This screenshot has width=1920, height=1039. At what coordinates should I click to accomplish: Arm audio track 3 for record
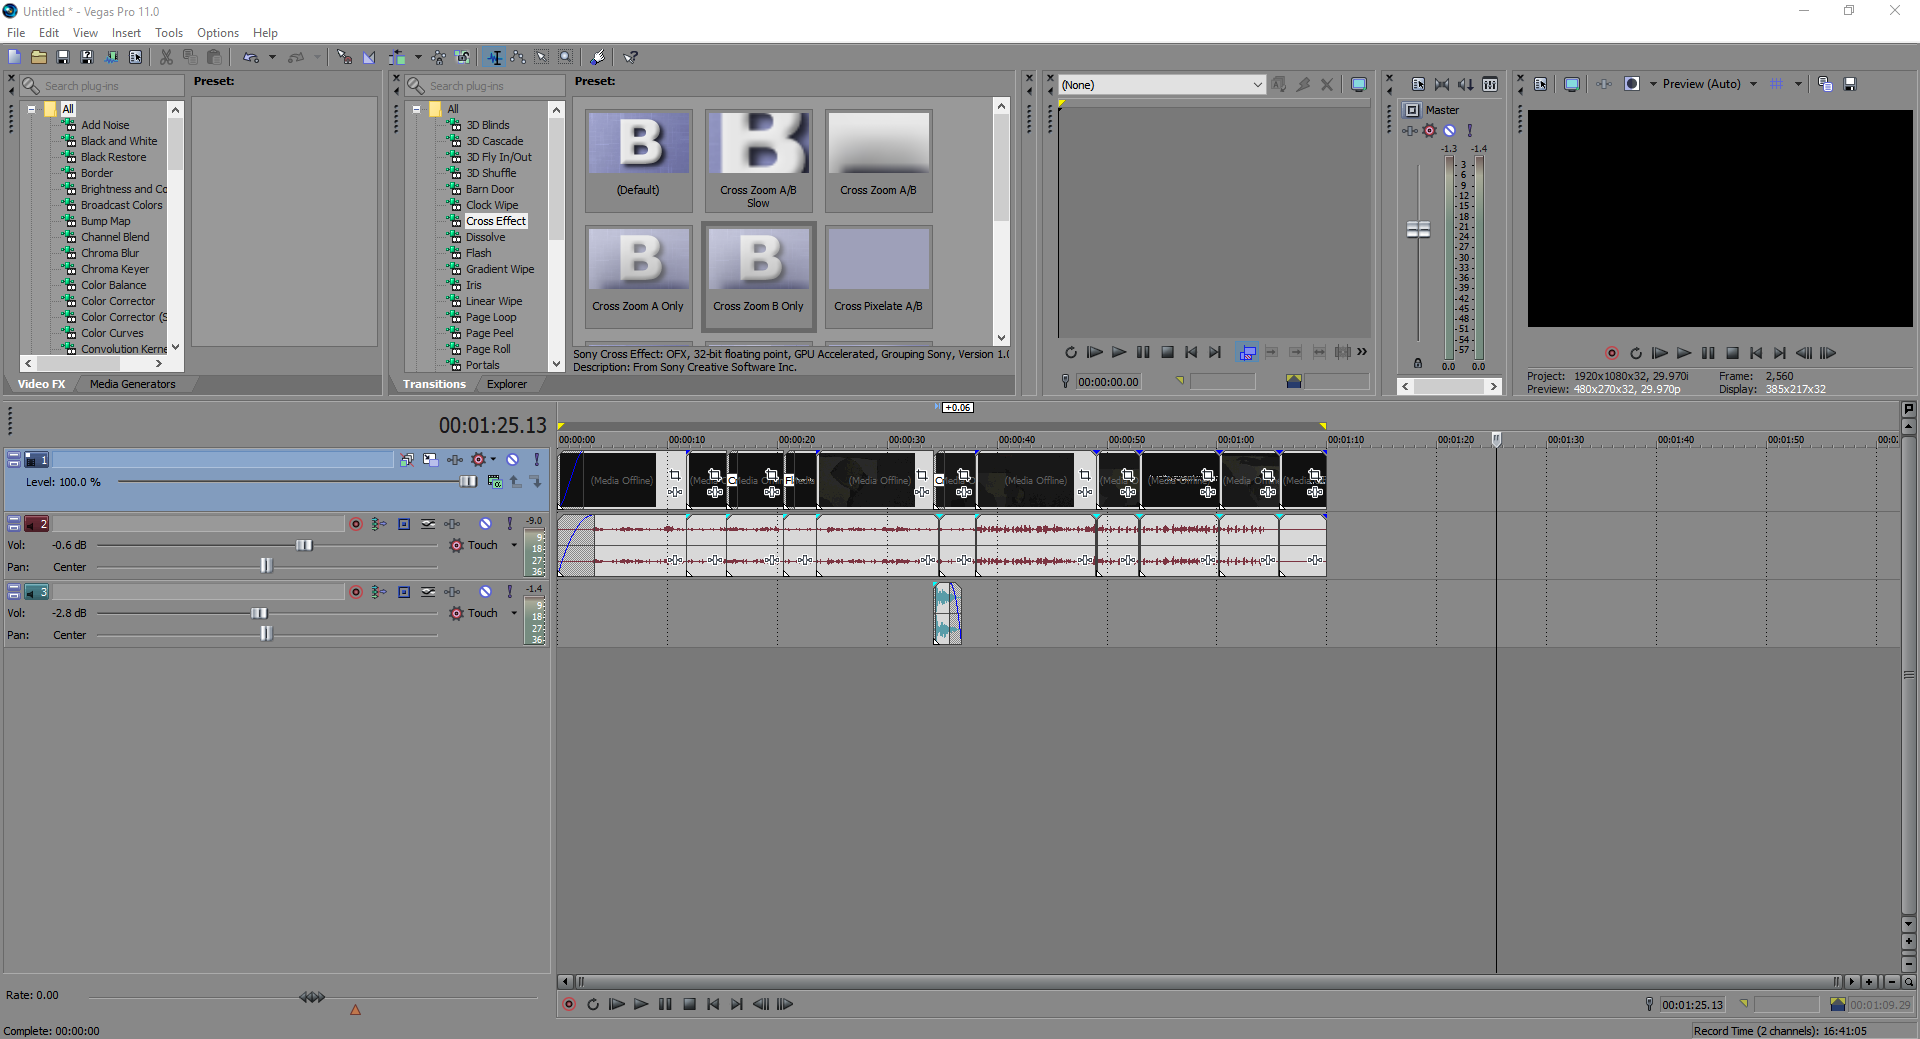point(356,592)
